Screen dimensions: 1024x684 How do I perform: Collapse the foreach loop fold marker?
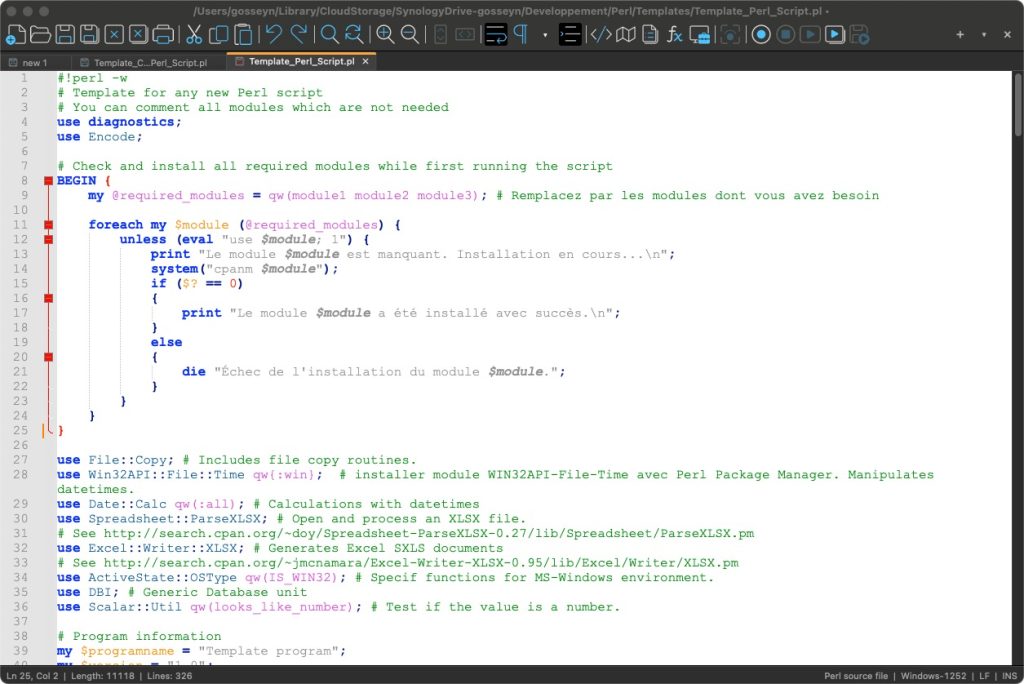pyautogui.click(x=48, y=225)
